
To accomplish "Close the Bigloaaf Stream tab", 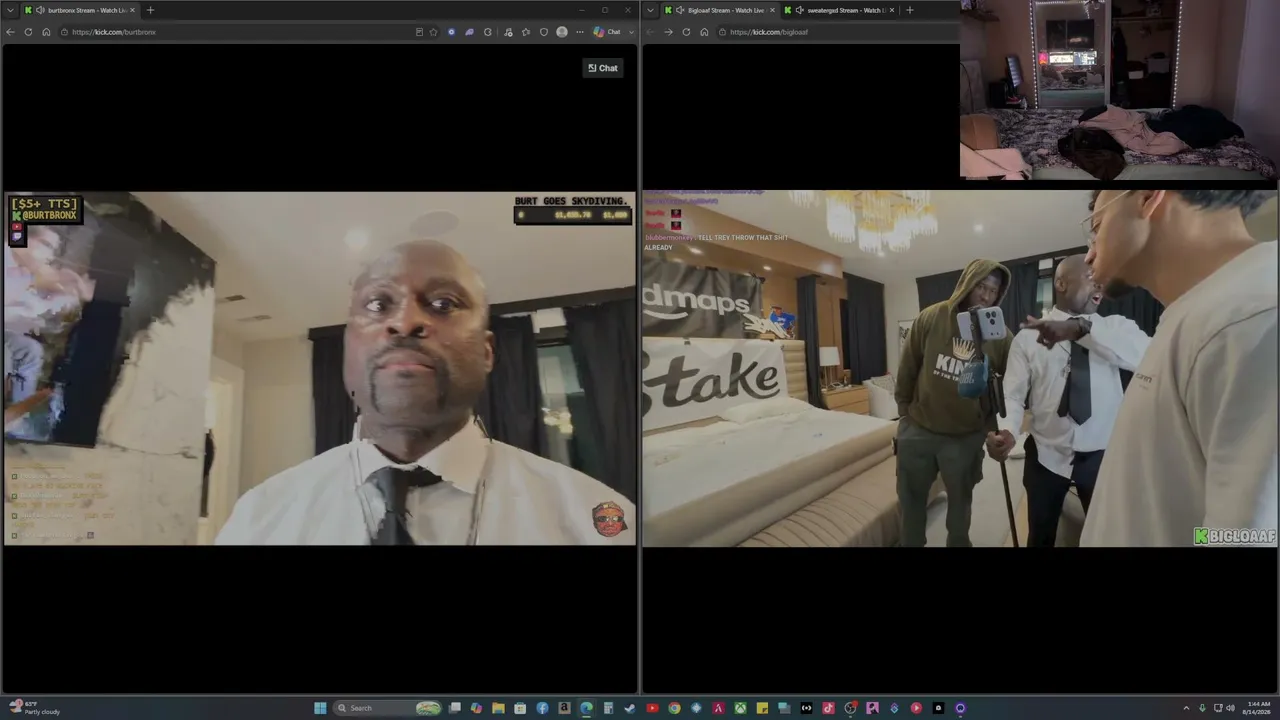I will 772,10.
